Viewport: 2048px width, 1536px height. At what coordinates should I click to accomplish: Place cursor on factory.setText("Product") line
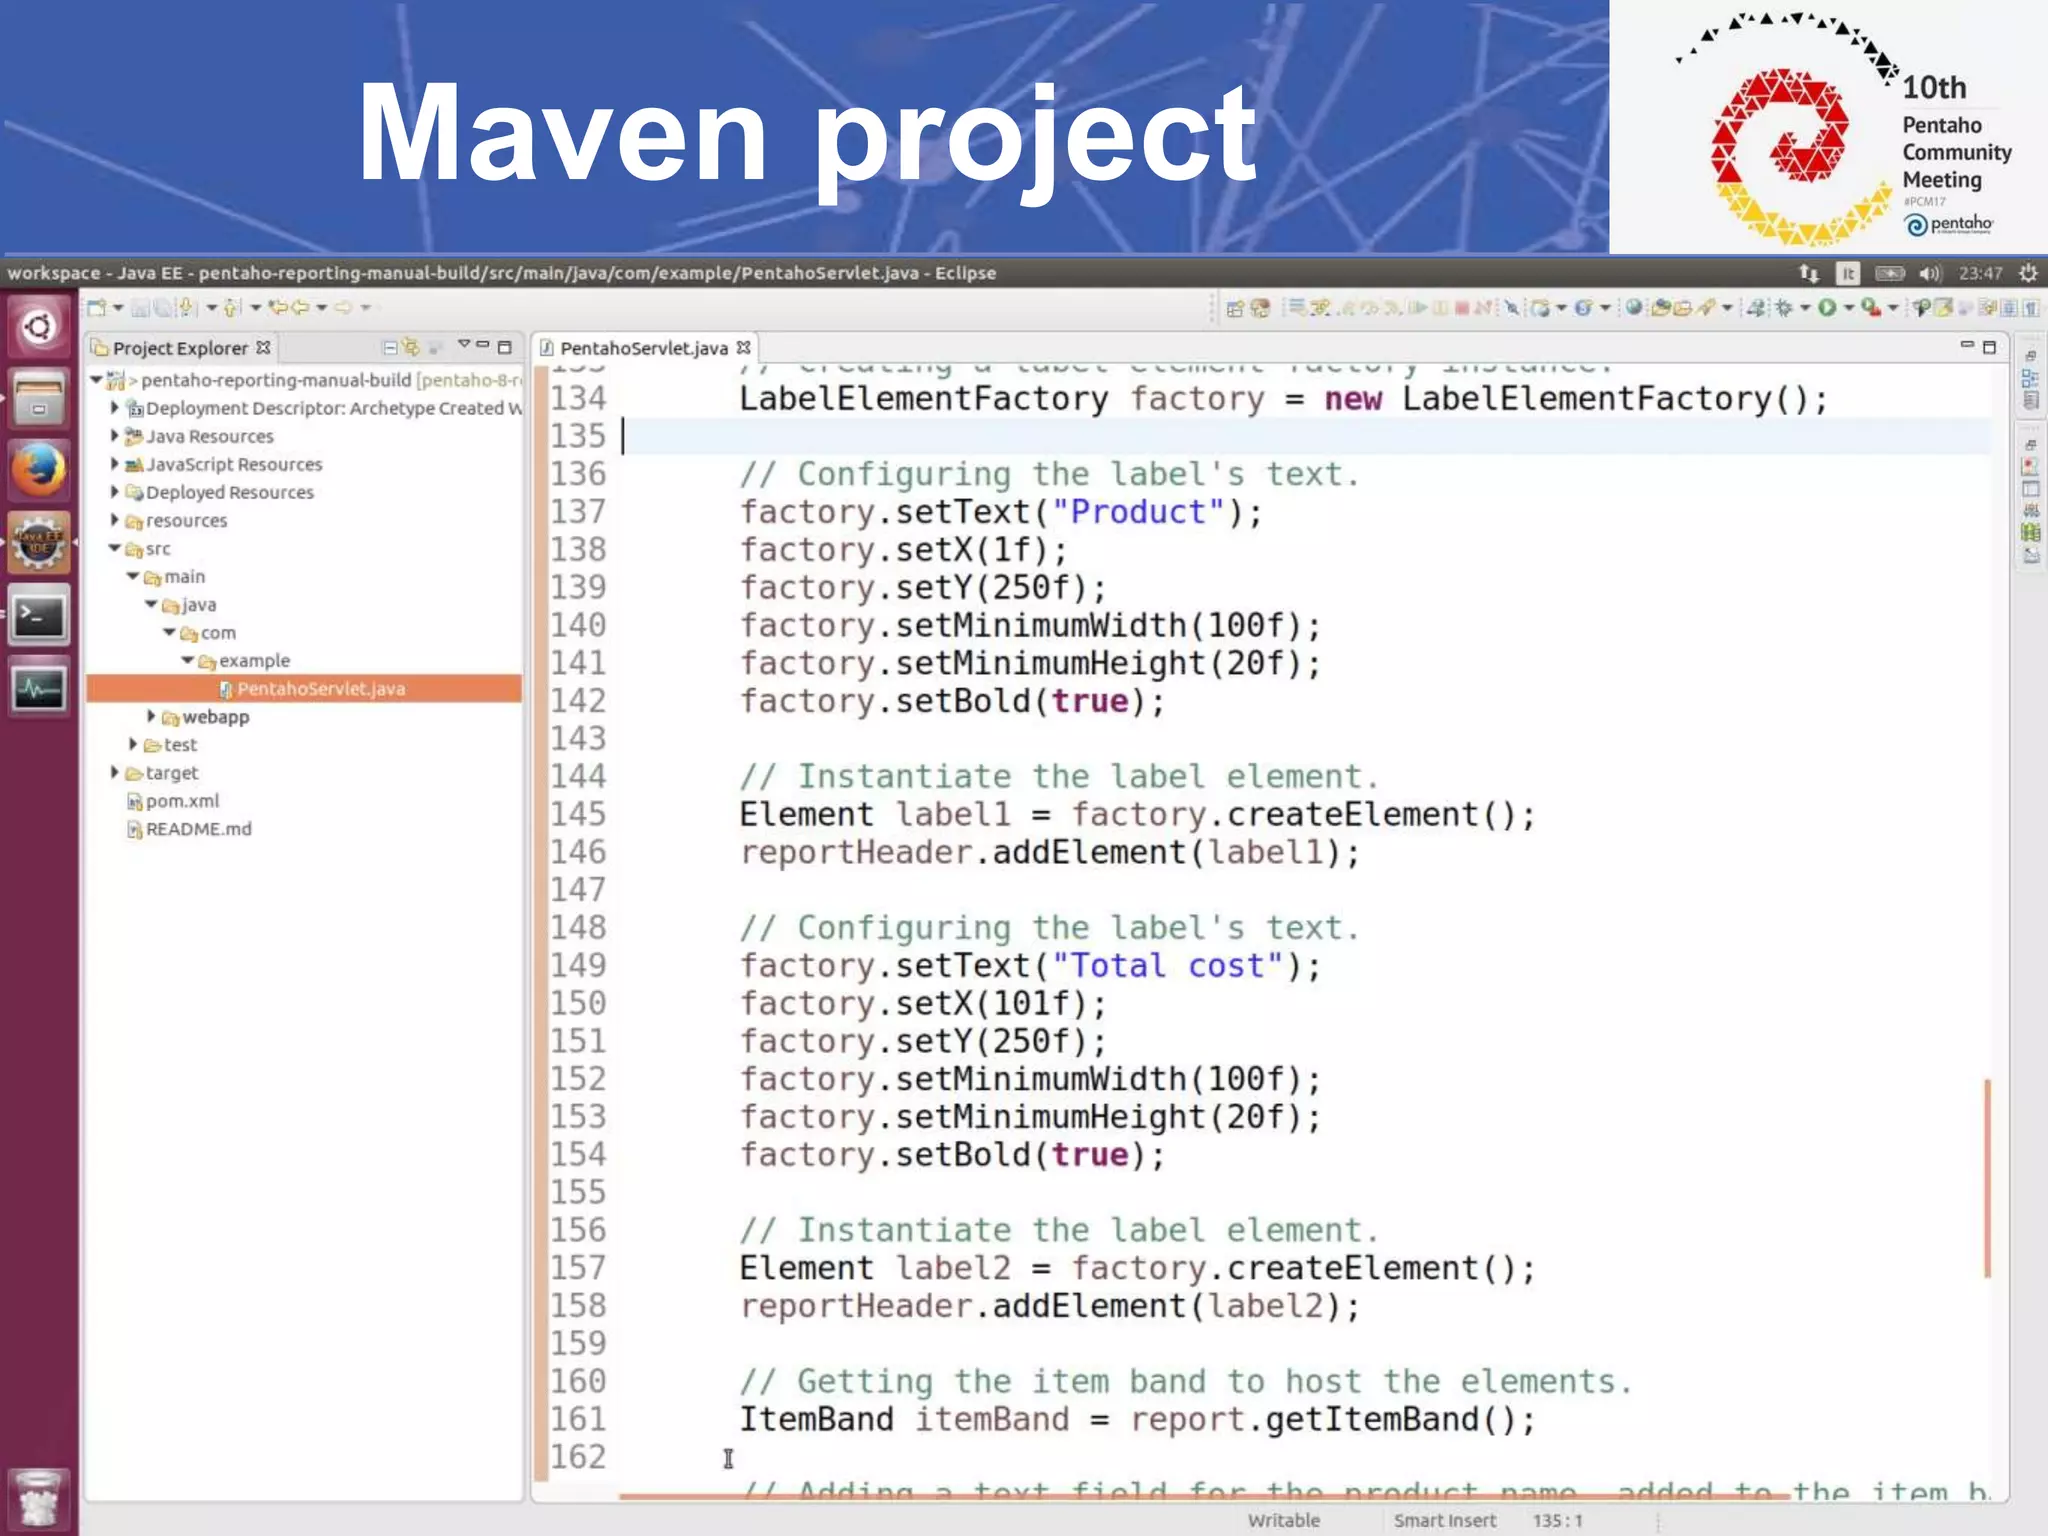tap(1001, 512)
